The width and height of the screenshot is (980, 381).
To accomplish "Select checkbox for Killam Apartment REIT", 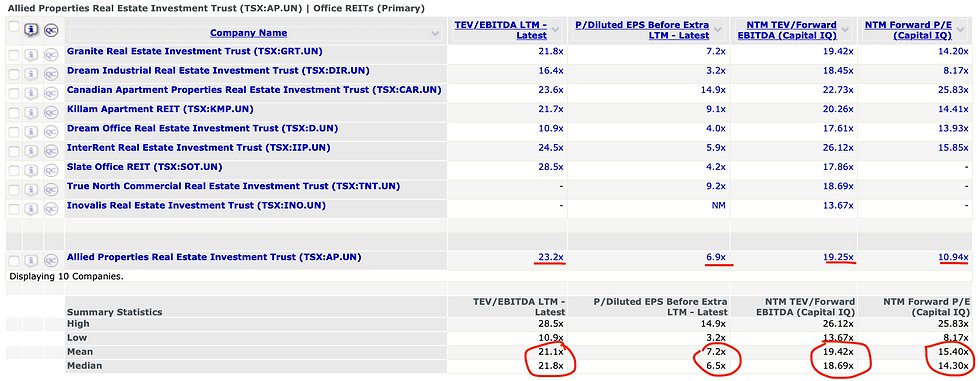I will 14,113.
